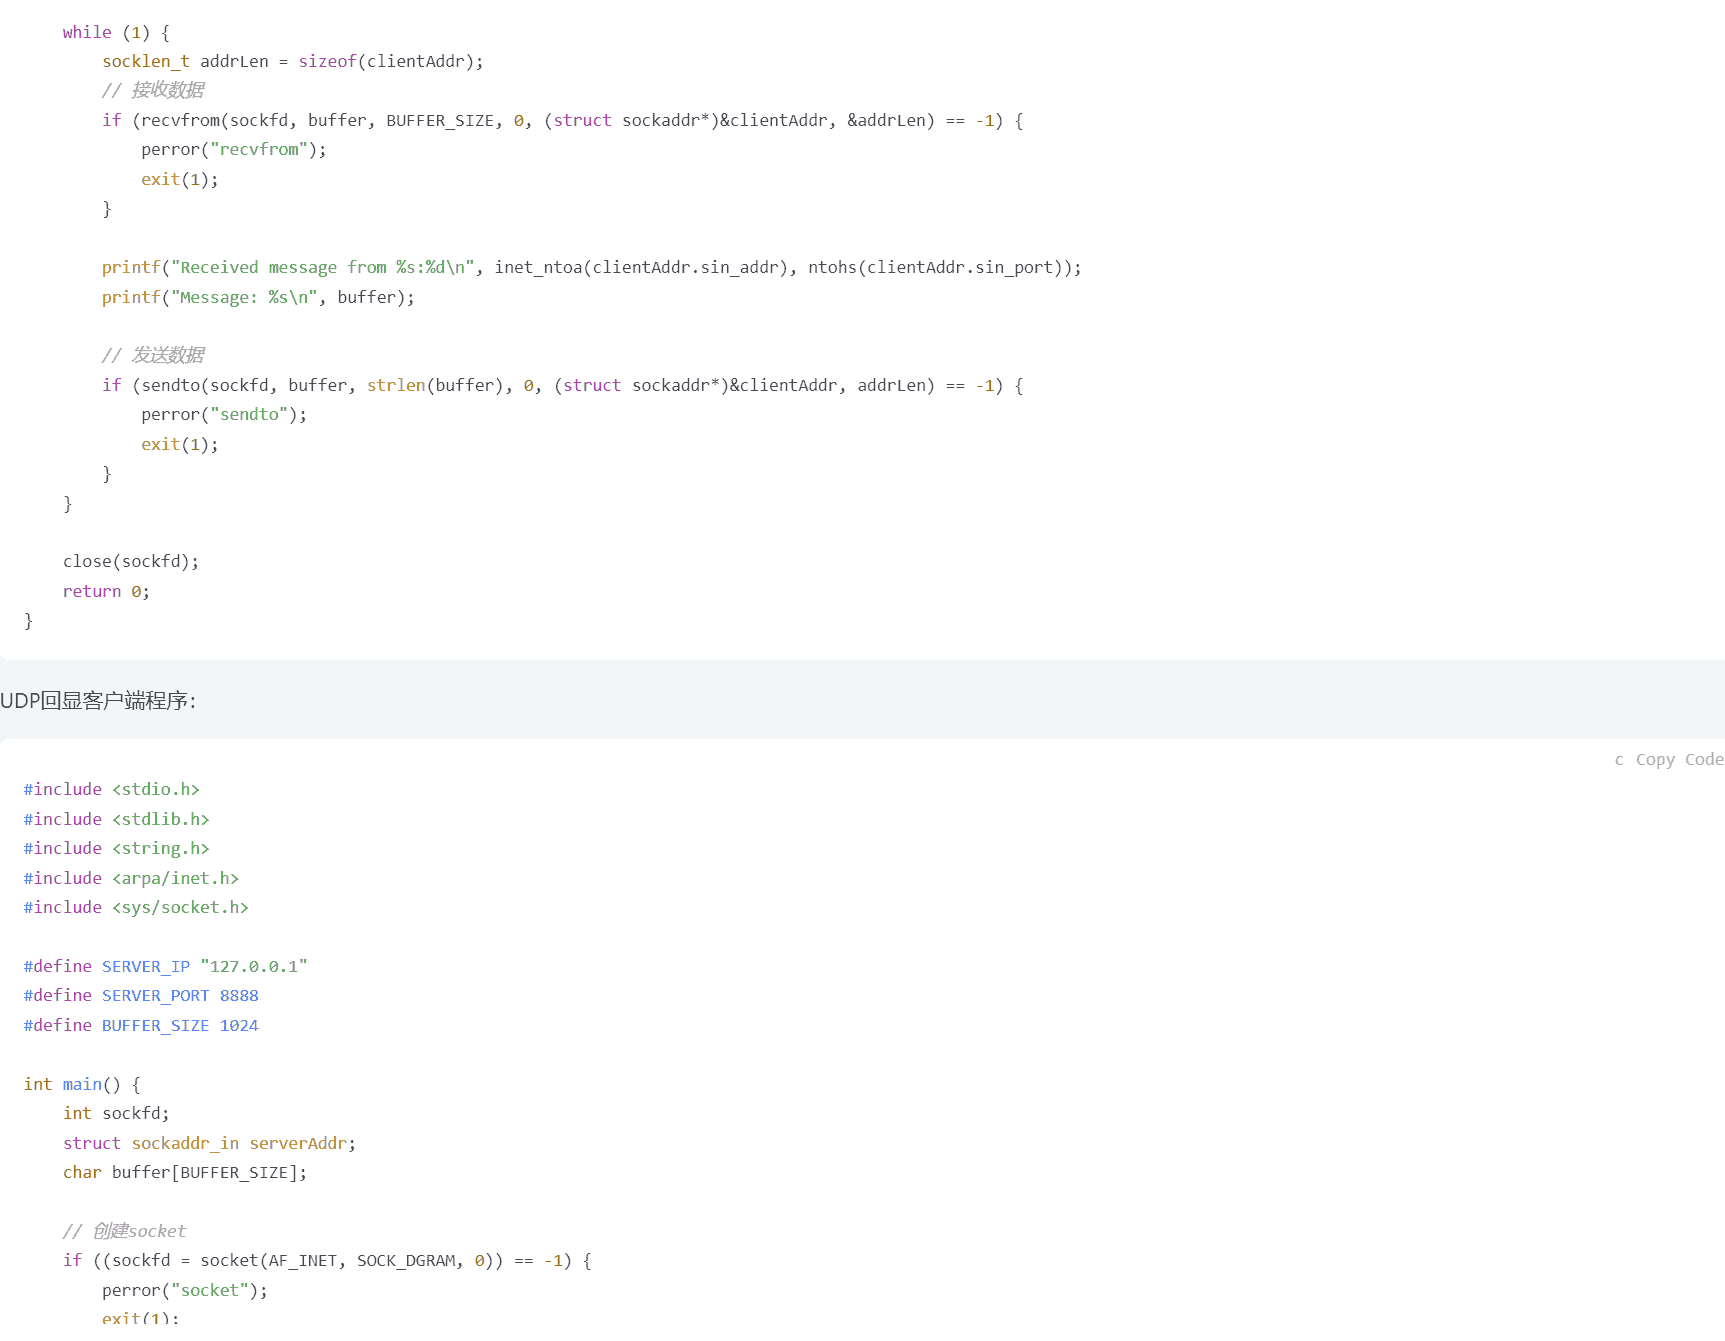Viewport: 1725px width, 1341px height.
Task: Click the 'struct sockaddr_in serverAddr' declaration
Action: 209,1144
